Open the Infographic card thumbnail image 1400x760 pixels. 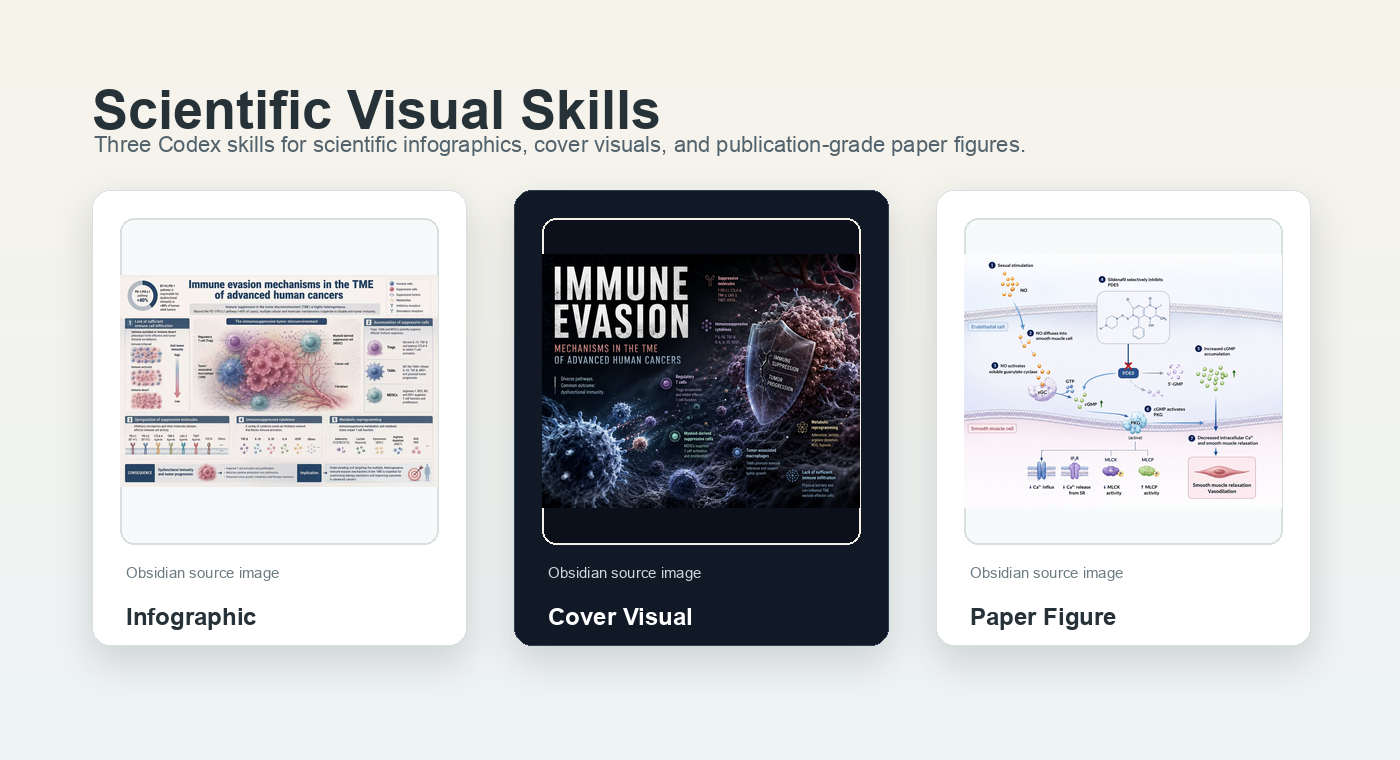point(279,381)
